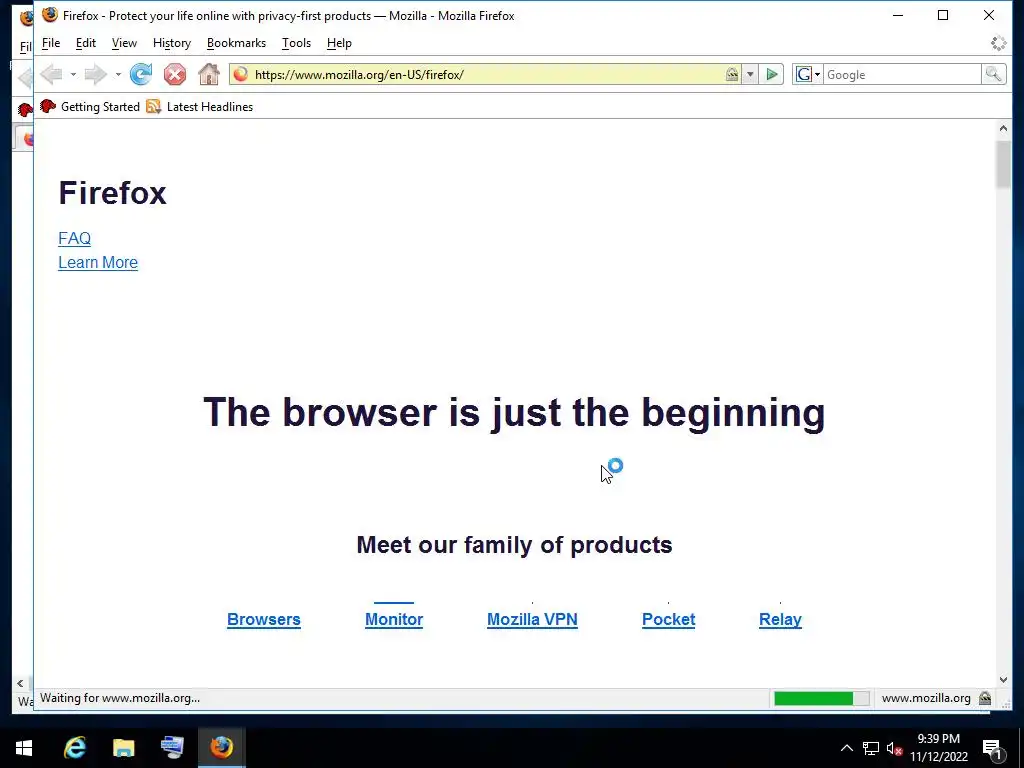The height and width of the screenshot is (768, 1024).
Task: Open the Windows Start menu
Action: point(24,747)
